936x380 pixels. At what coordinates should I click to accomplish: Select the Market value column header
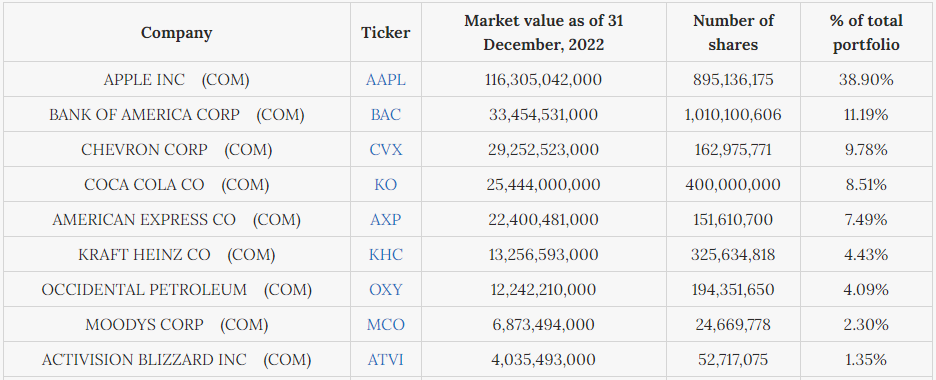point(544,32)
